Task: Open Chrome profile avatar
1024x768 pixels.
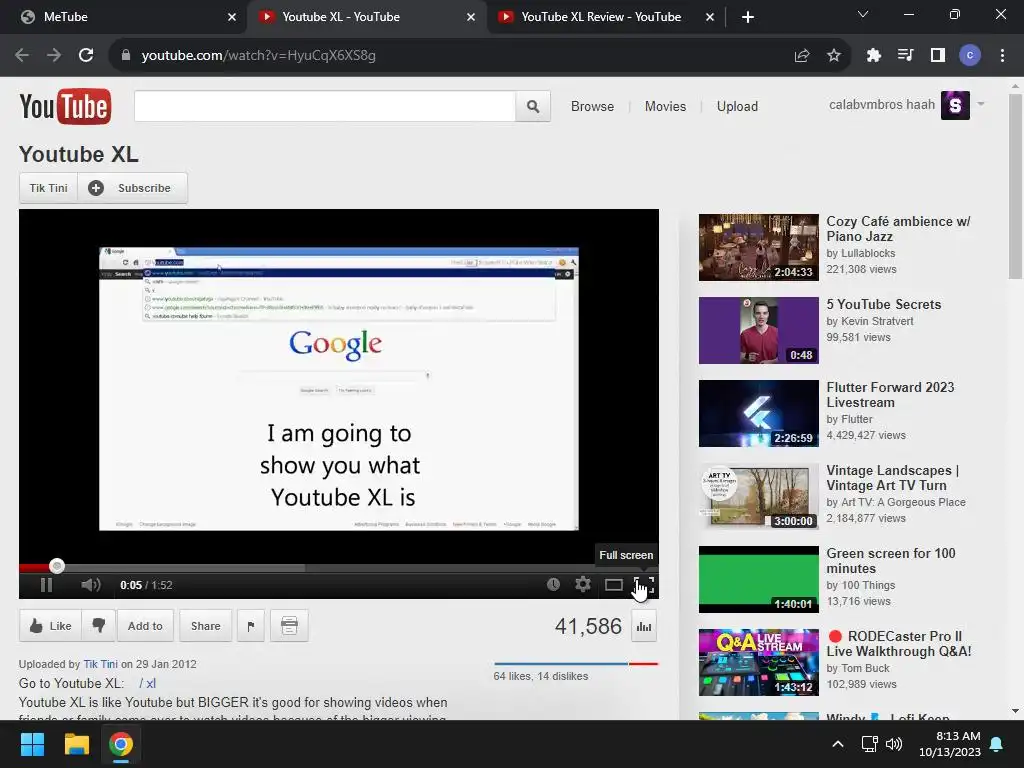Action: pos(970,56)
